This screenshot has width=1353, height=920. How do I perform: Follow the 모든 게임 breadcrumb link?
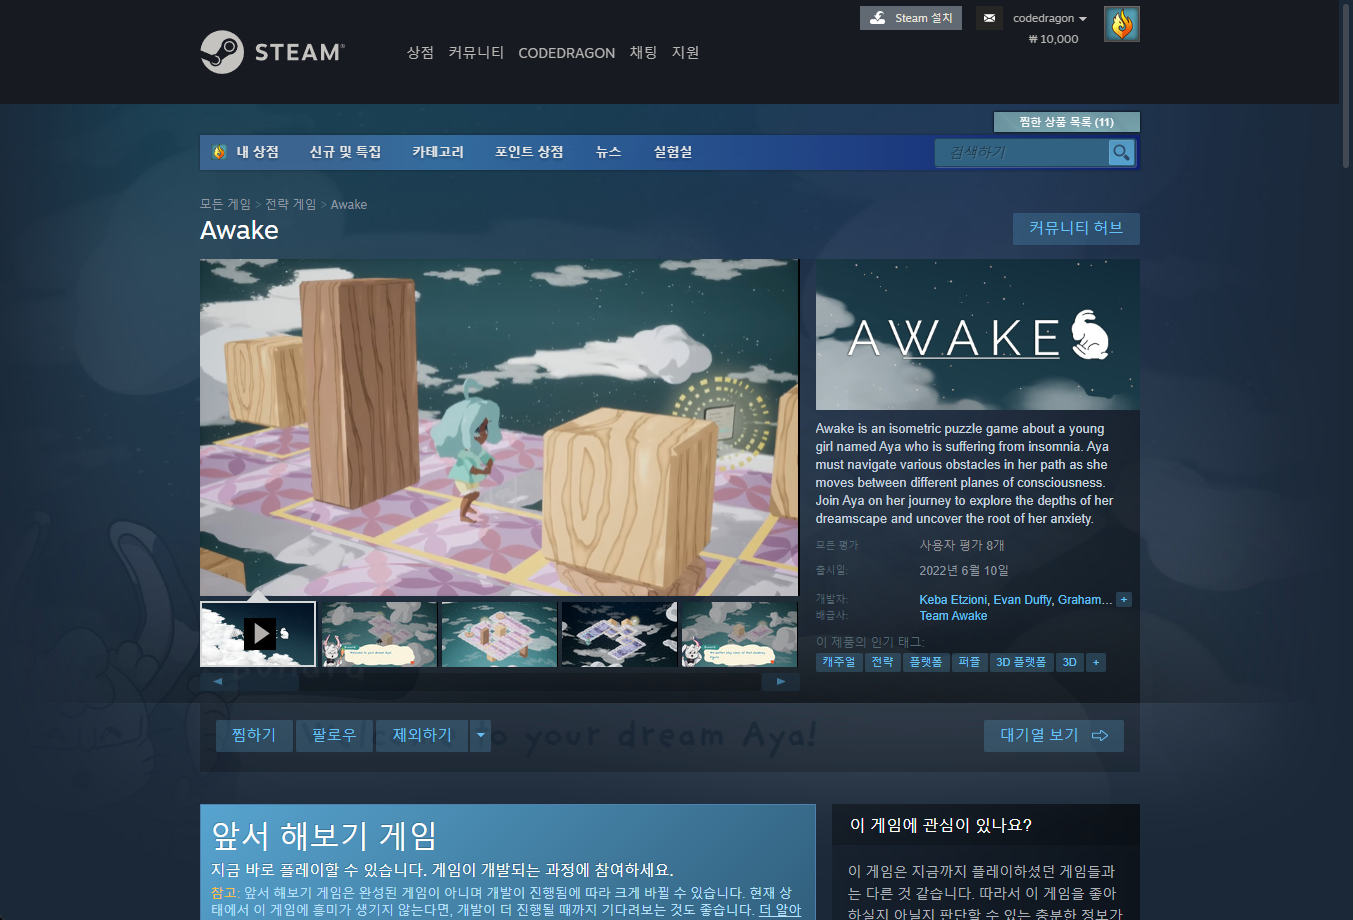coord(225,204)
